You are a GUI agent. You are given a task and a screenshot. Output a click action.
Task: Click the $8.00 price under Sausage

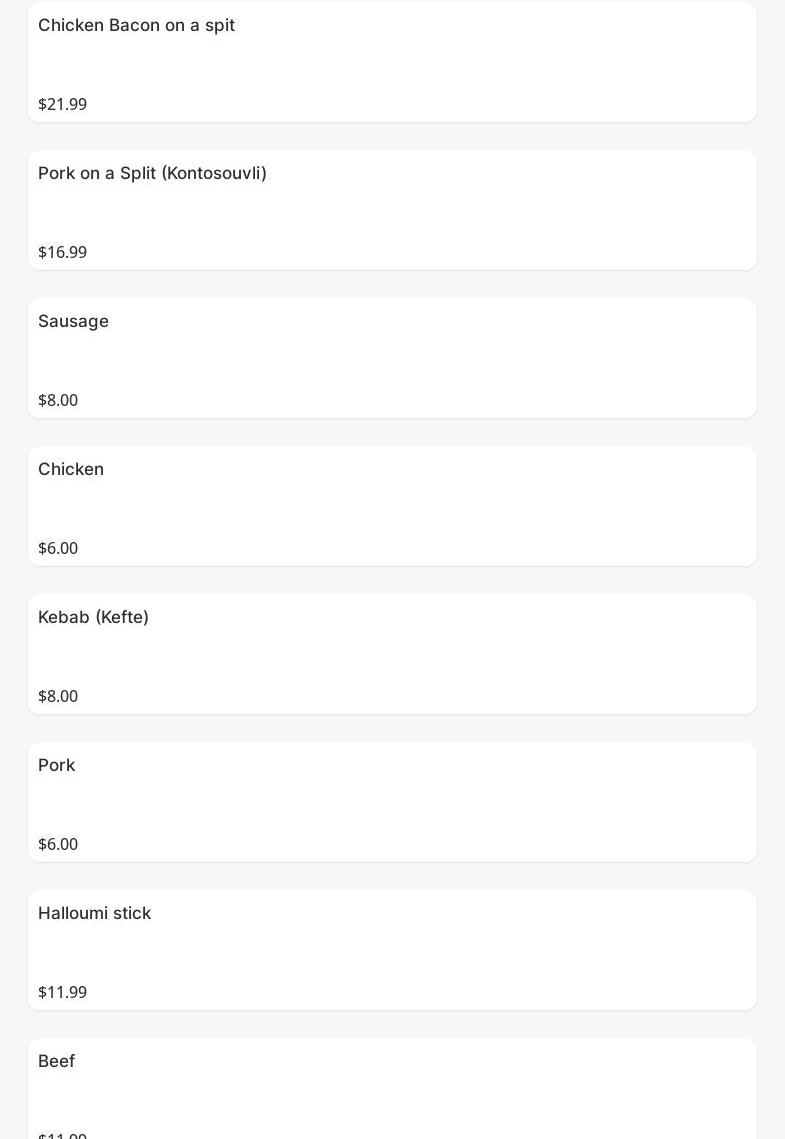click(58, 400)
